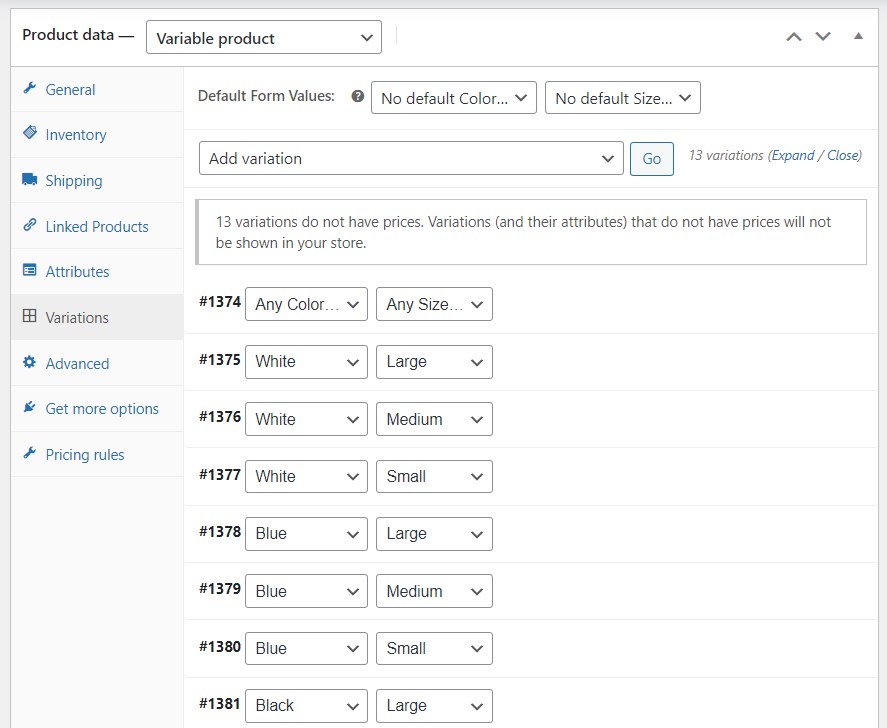Click variation ID #1375
Image resolution: width=887 pixels, height=728 pixels.
click(x=220, y=359)
